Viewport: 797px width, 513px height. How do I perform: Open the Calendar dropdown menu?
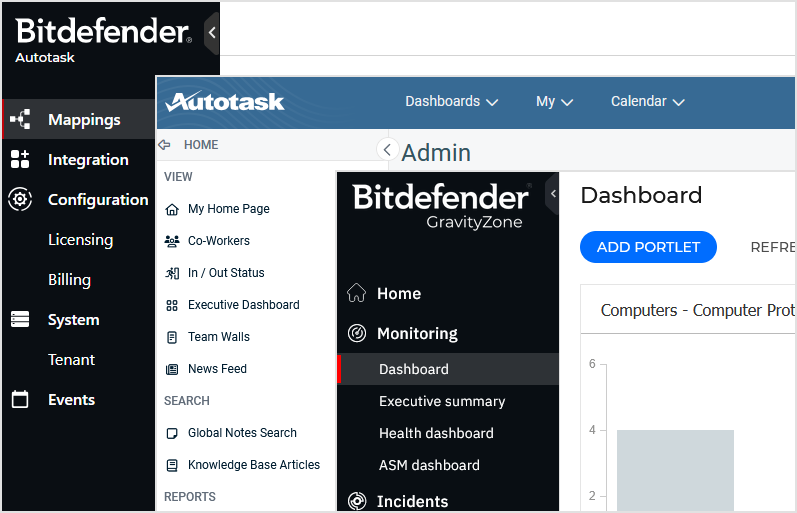tap(648, 102)
